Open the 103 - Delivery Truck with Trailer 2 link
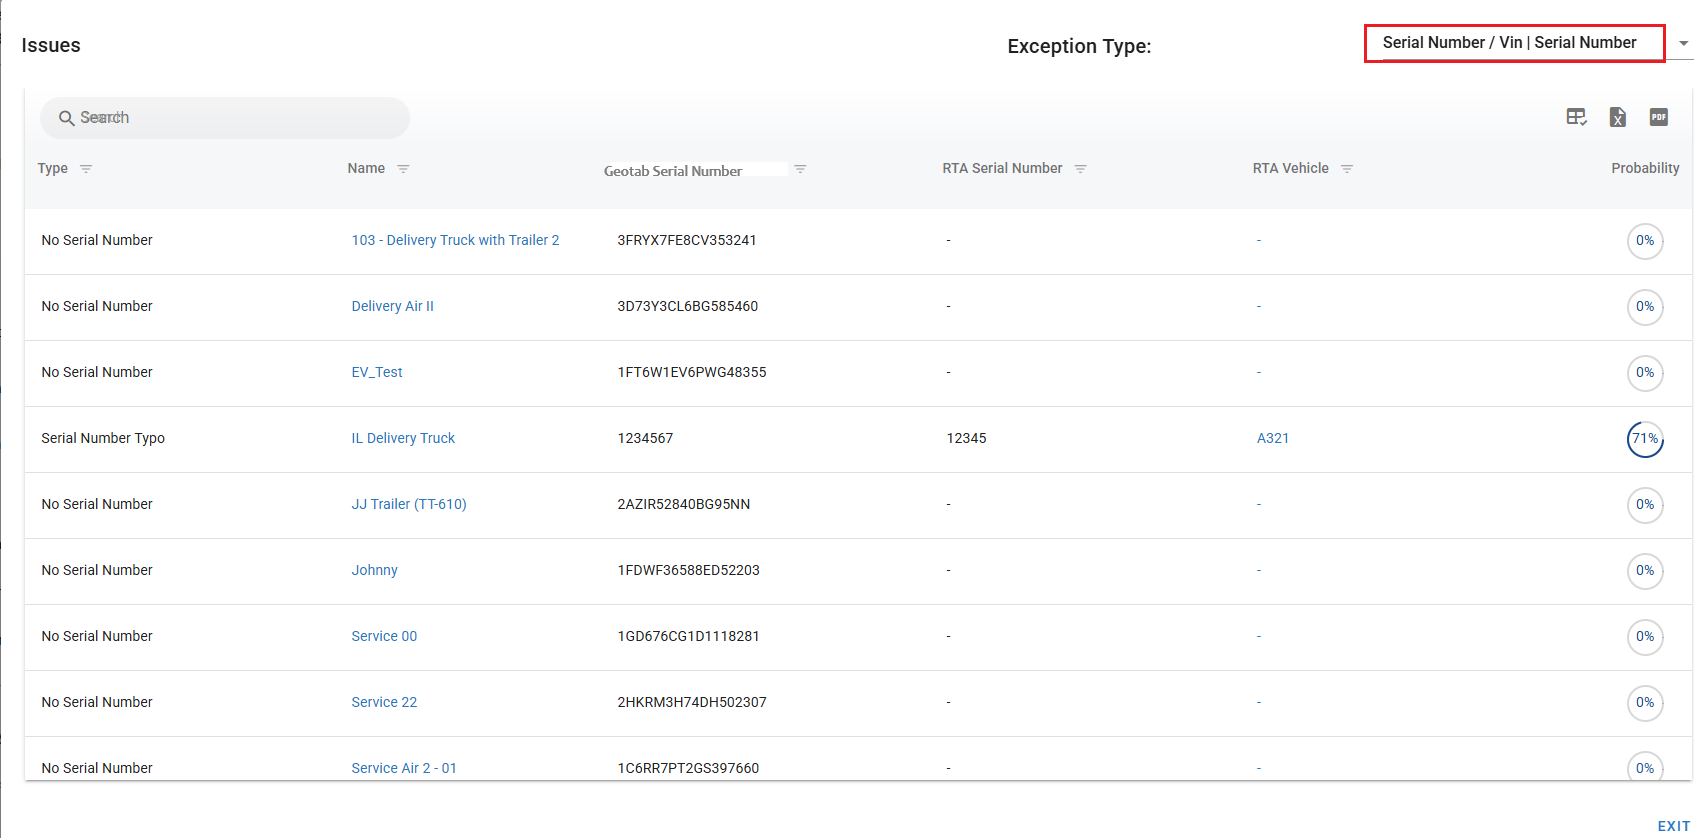This screenshot has width=1694, height=838. point(455,240)
